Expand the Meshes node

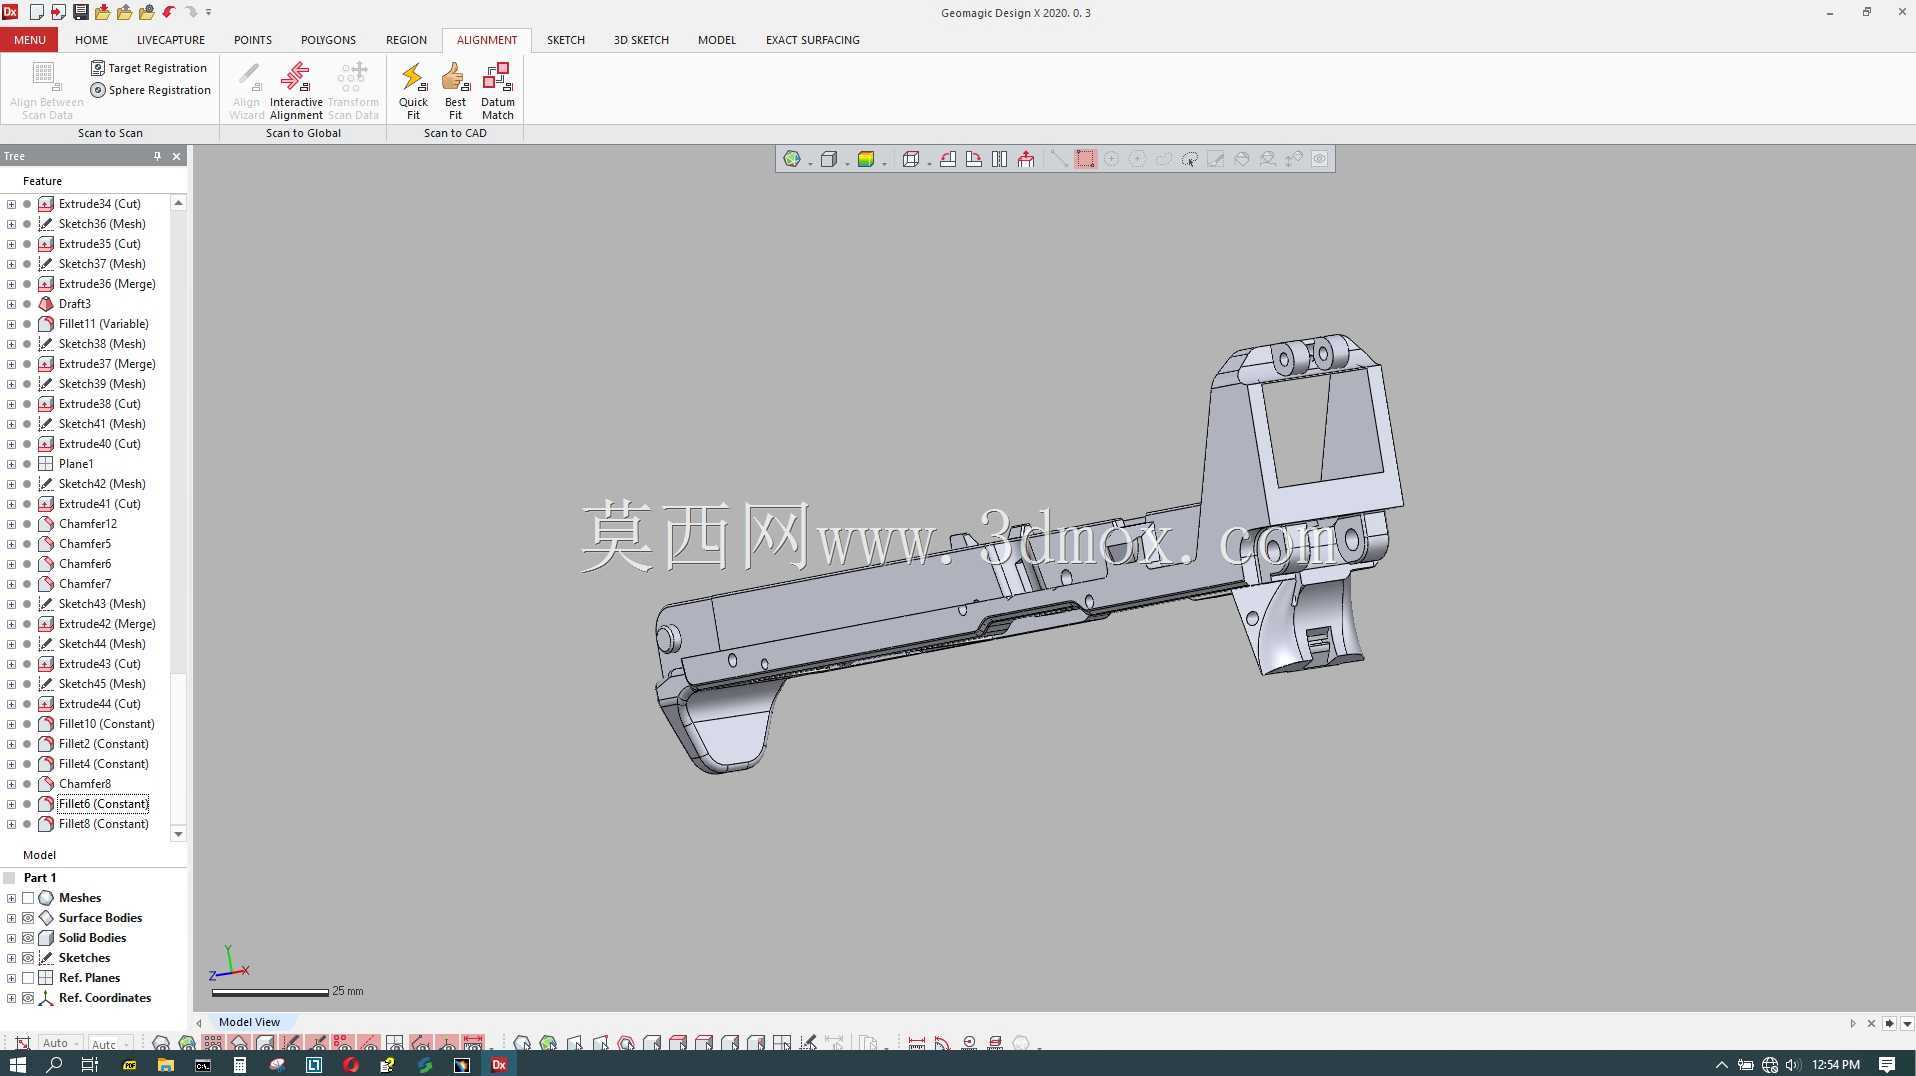pyautogui.click(x=11, y=898)
